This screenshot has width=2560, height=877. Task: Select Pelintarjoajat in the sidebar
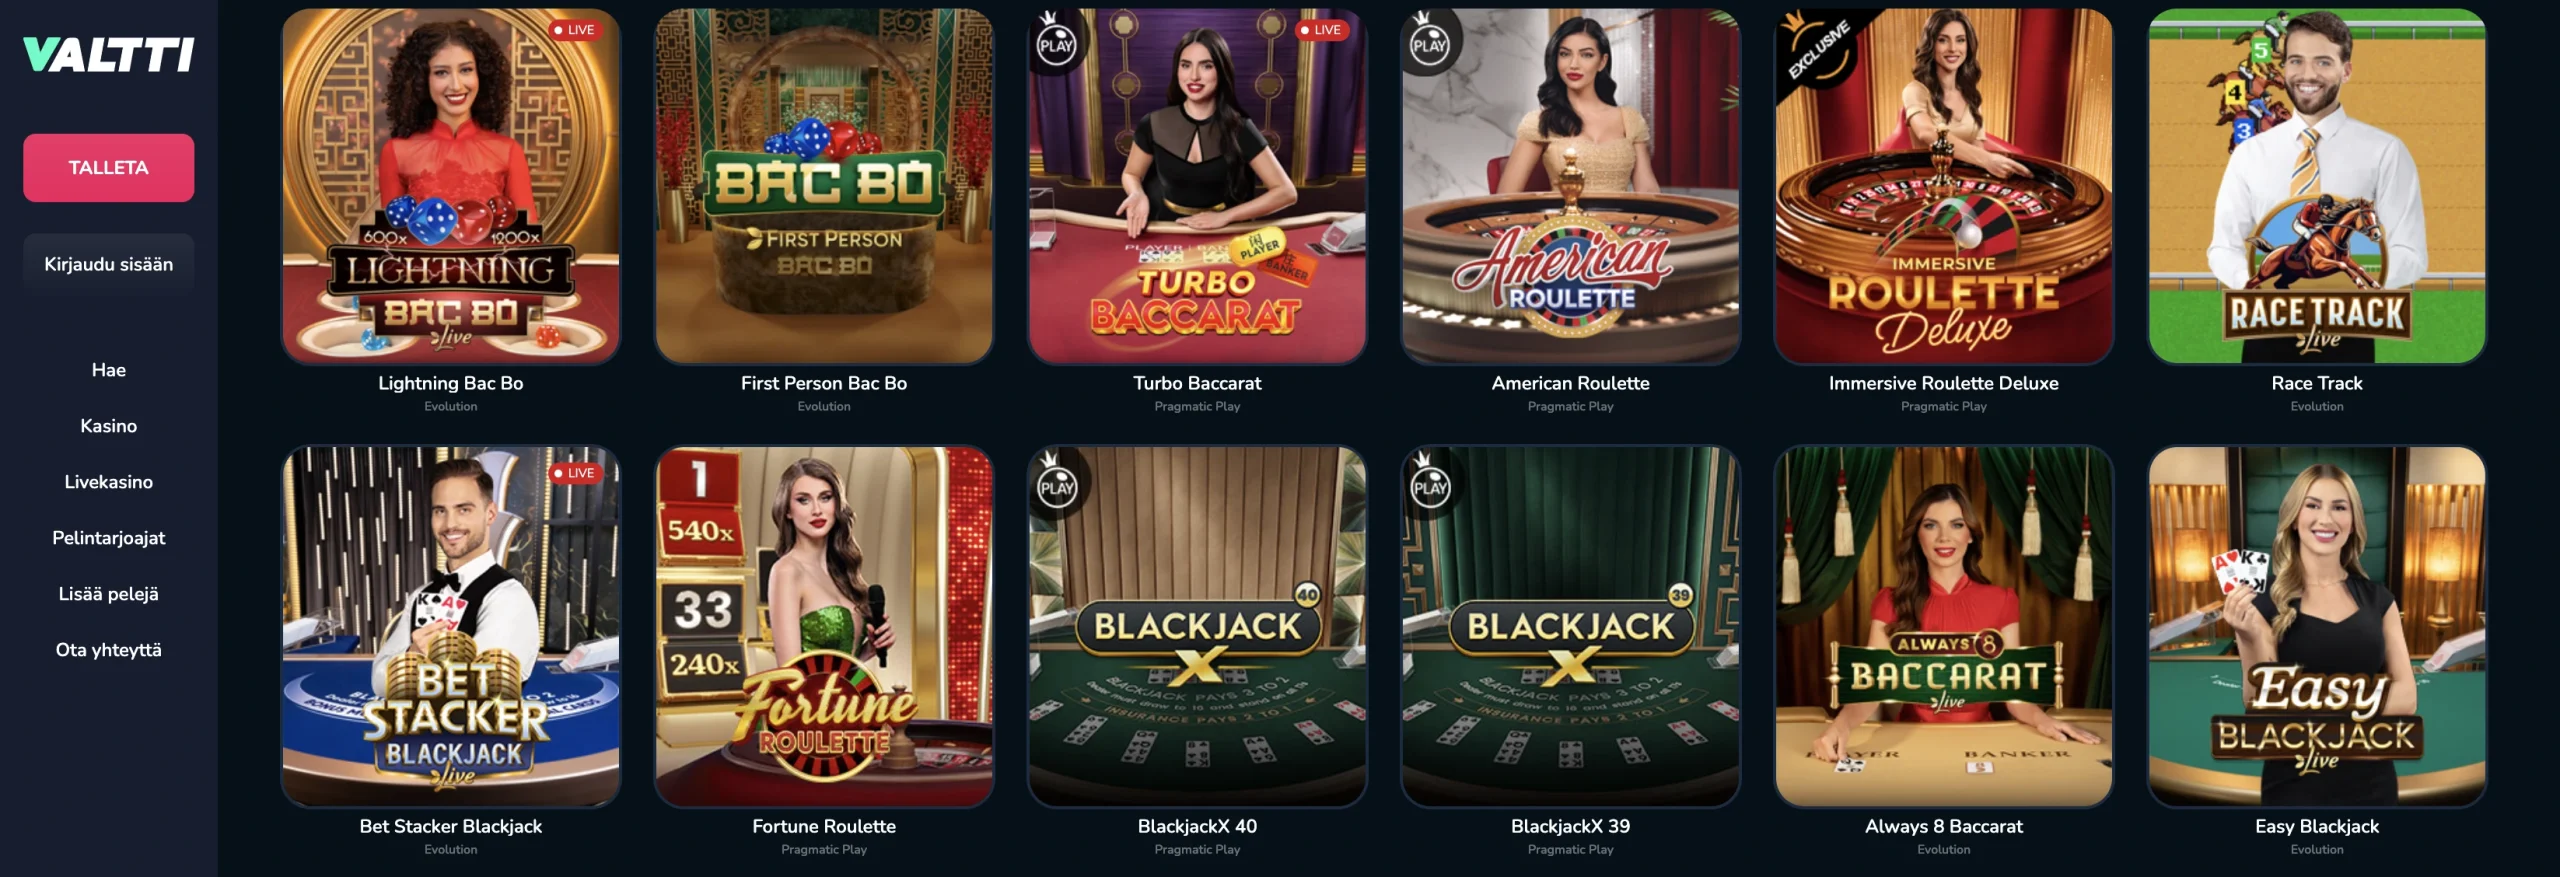click(108, 538)
